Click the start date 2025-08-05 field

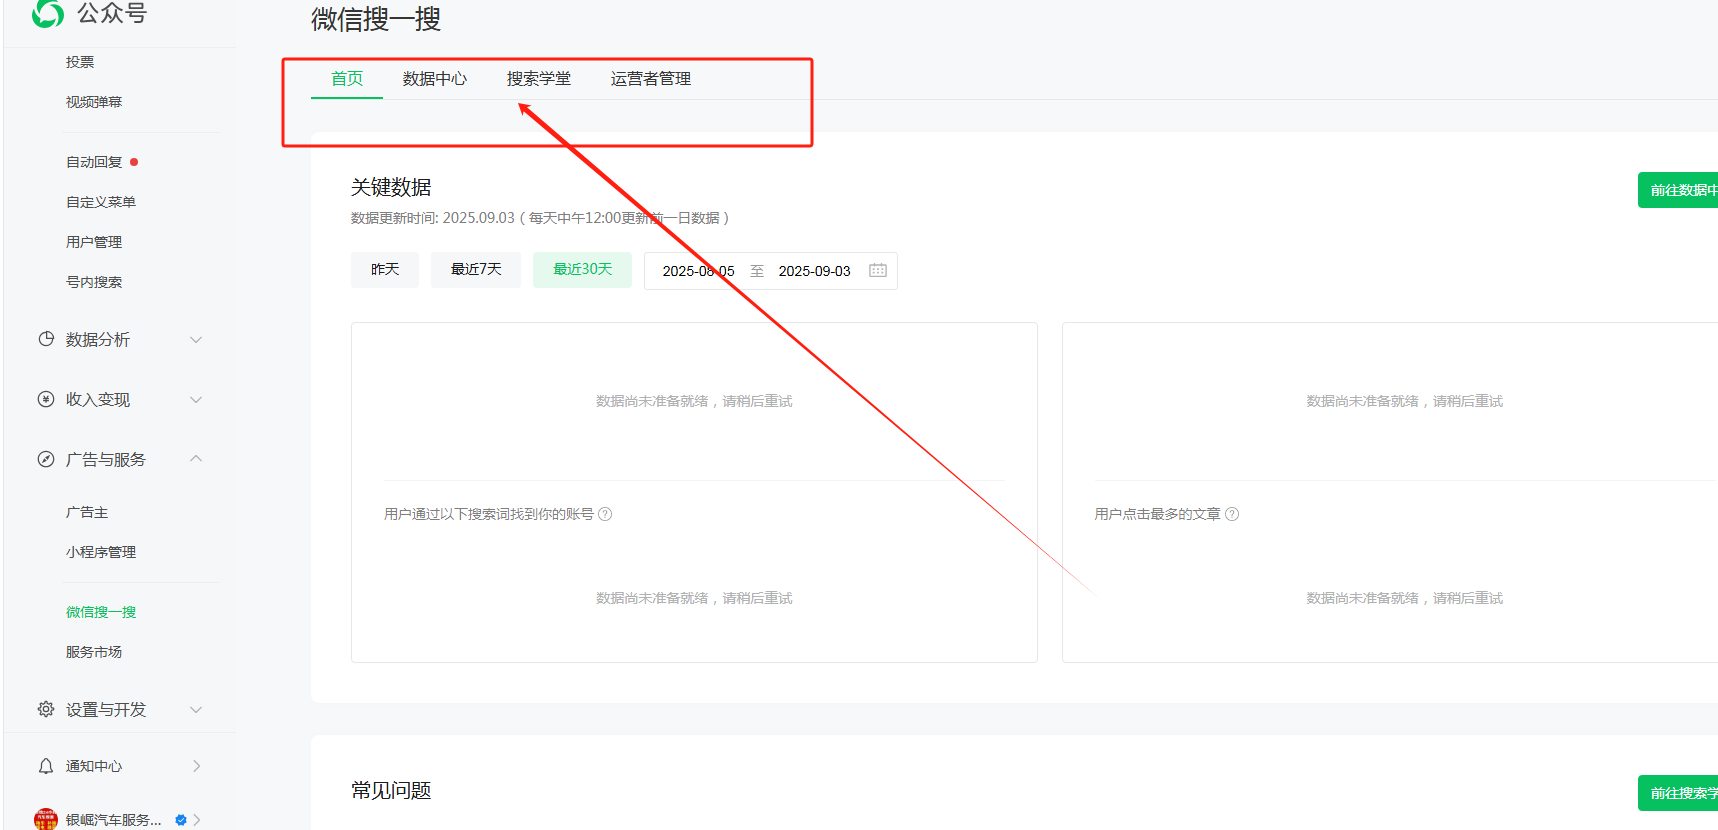(x=698, y=271)
